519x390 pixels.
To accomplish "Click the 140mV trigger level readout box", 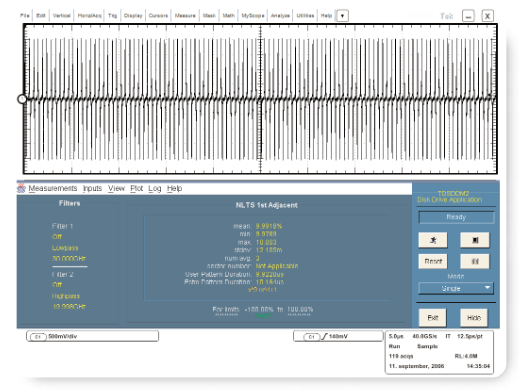I will click(338, 336).
